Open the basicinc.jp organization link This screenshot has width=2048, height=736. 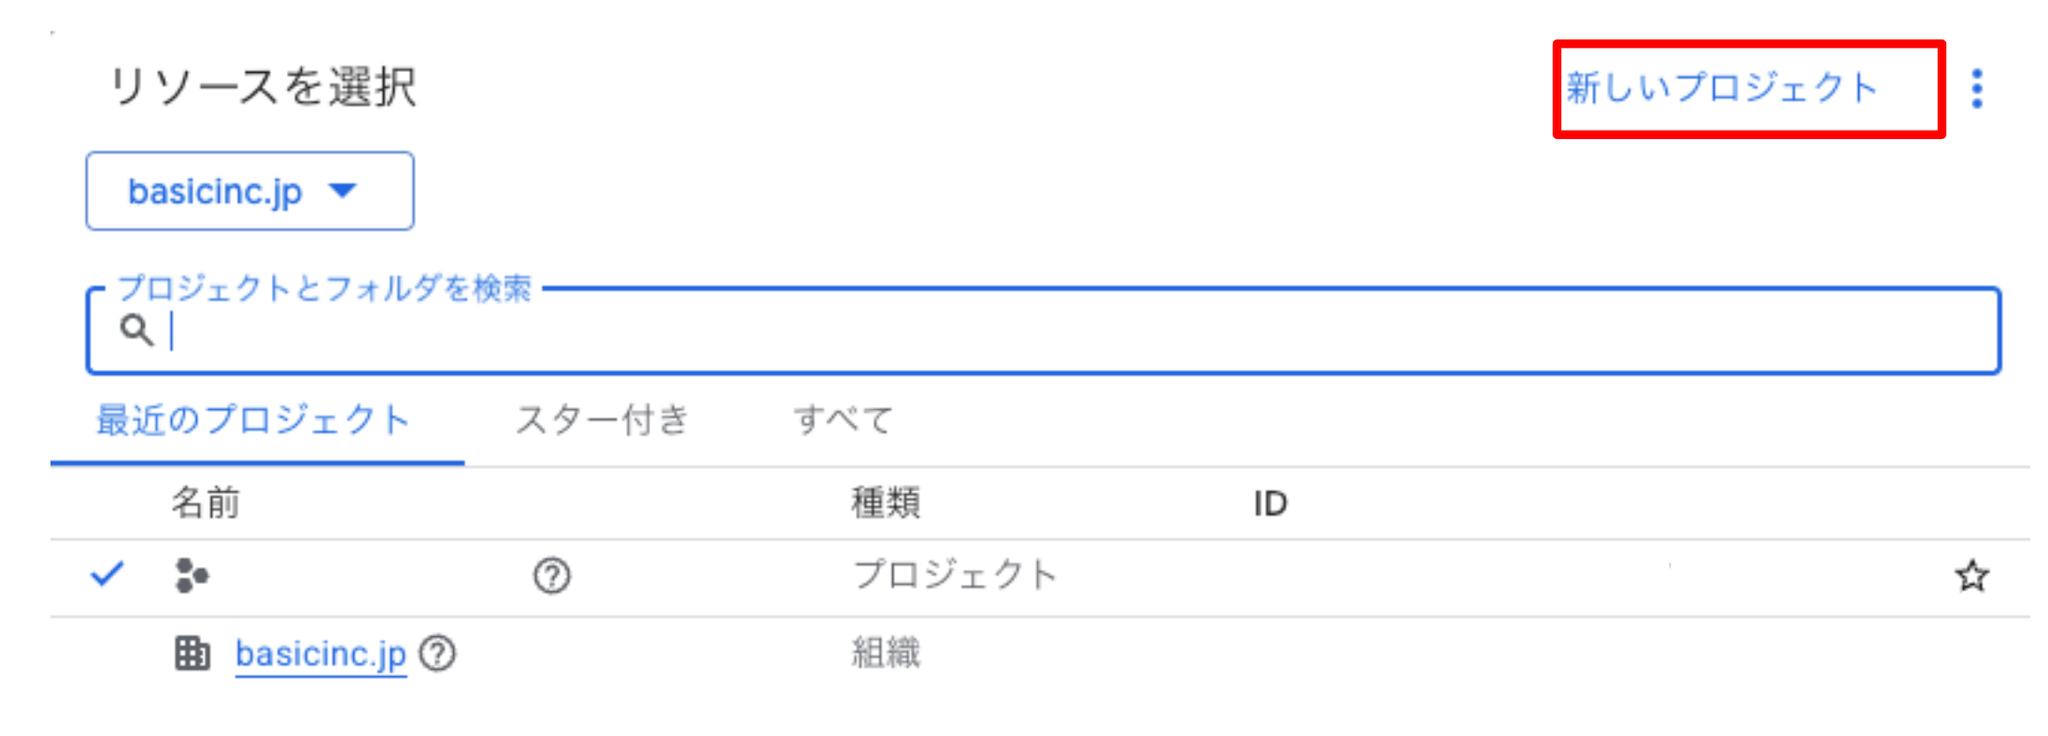pyautogui.click(x=320, y=654)
